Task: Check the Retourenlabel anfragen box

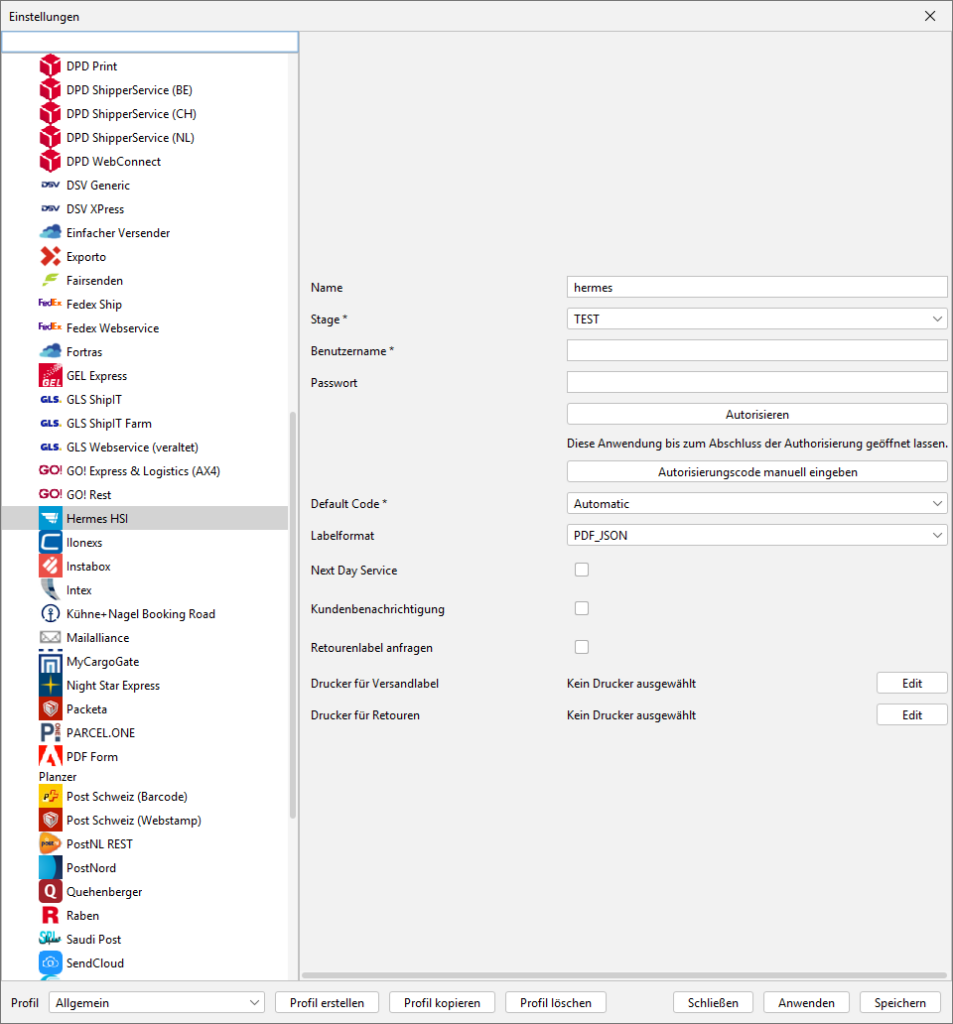Action: [581, 647]
